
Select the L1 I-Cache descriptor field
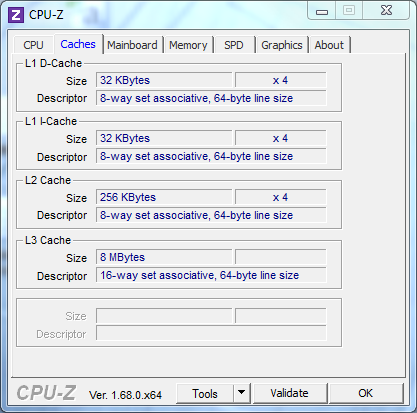(x=211, y=156)
